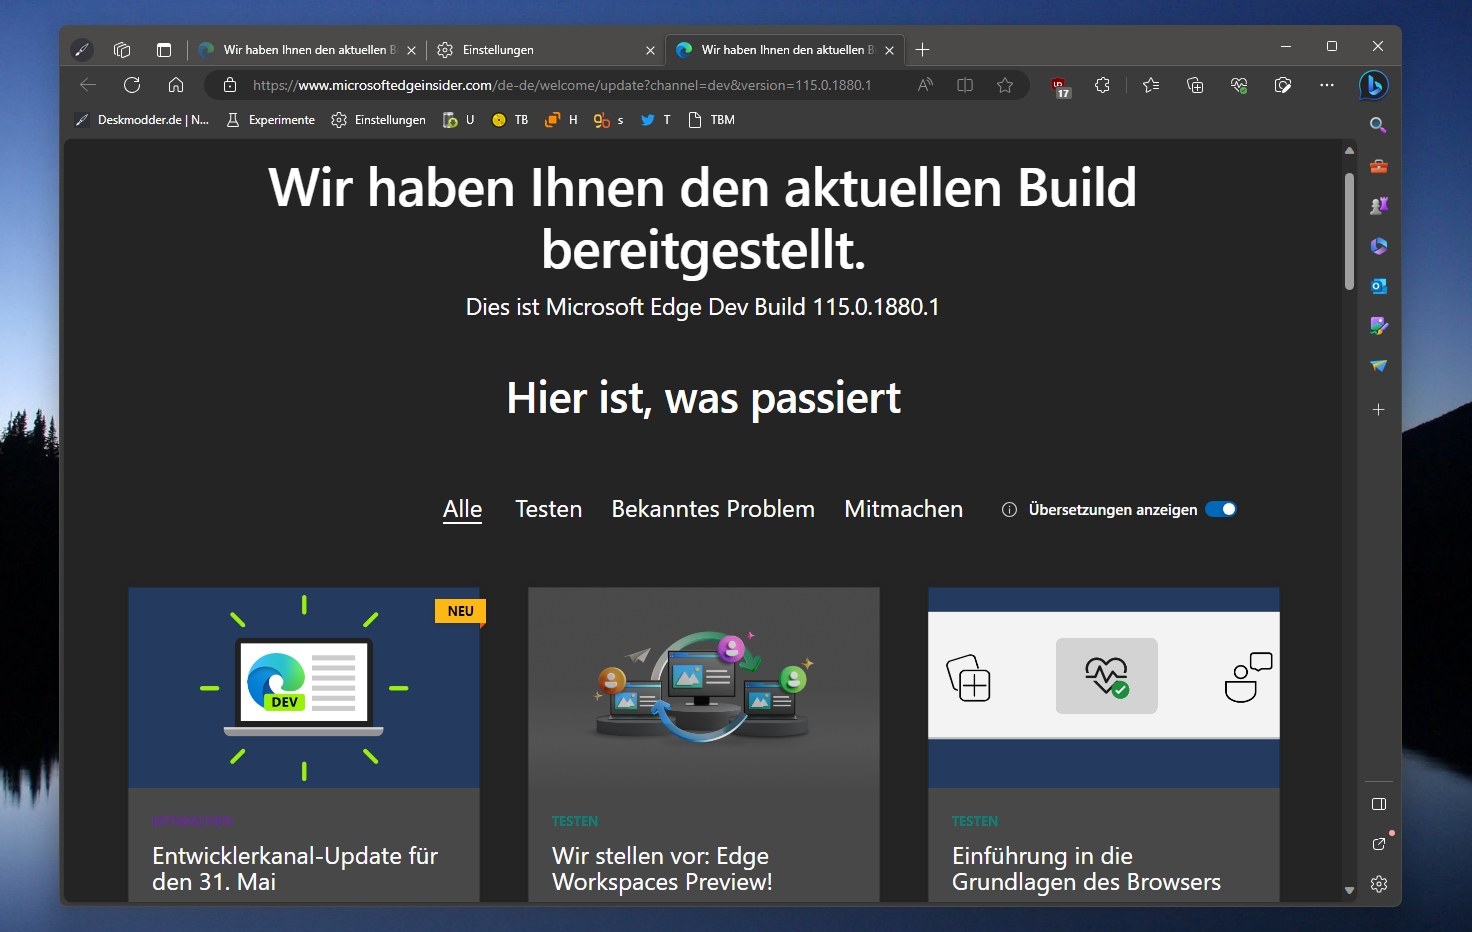Toggle the Übersetzungen anzeigen switch
Viewport: 1472px width, 932px height.
coord(1221,509)
